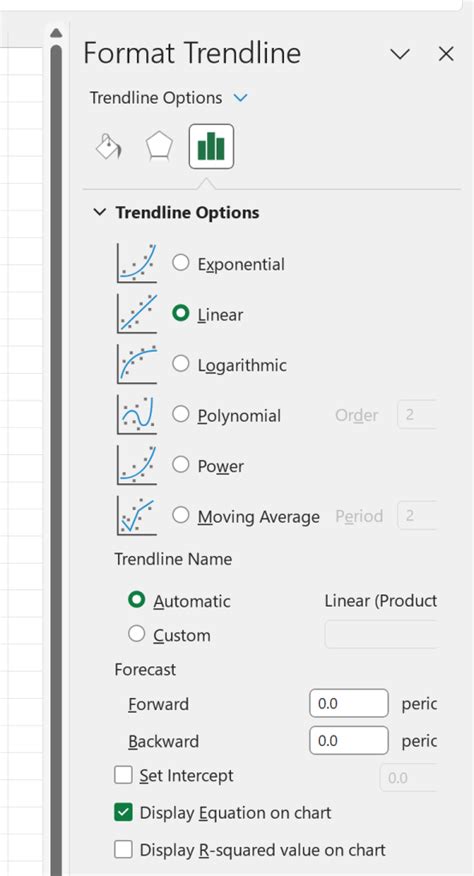This screenshot has height=876, width=474.
Task: Select Custom trendline name option
Action: tap(136, 634)
